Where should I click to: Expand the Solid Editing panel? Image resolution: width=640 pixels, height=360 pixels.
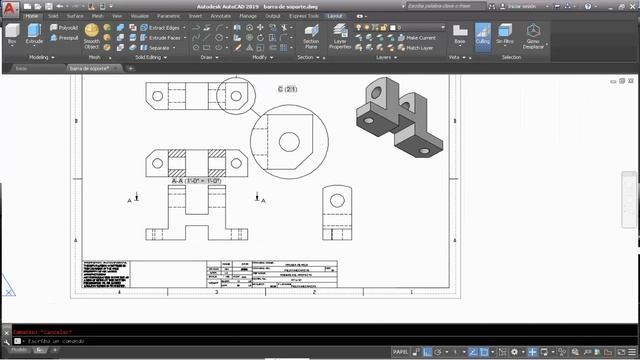(151, 58)
